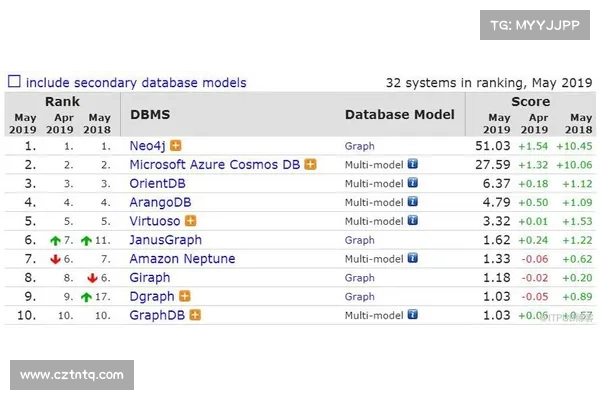Click the include secondary database models label

click(x=135, y=83)
